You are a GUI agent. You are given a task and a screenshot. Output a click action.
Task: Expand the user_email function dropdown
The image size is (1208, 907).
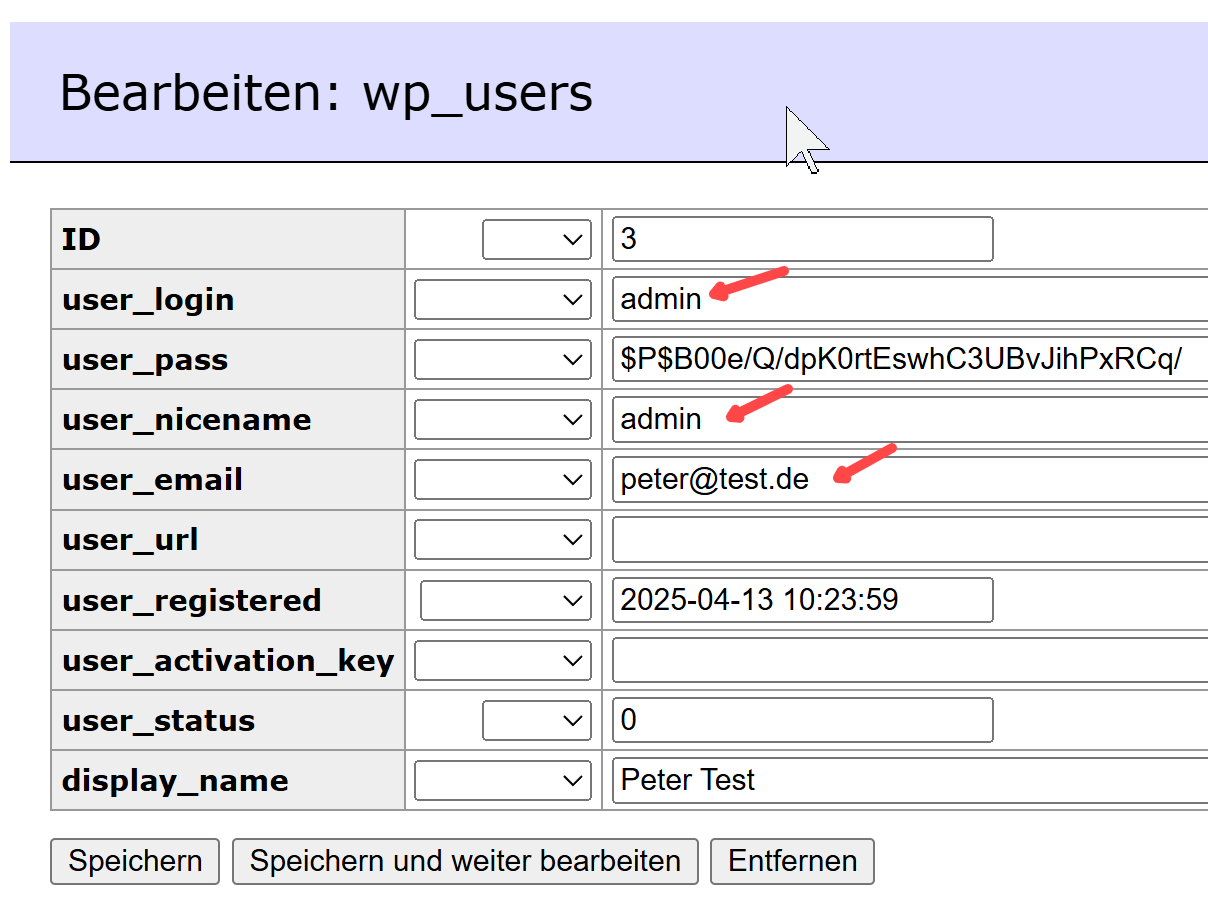502,480
